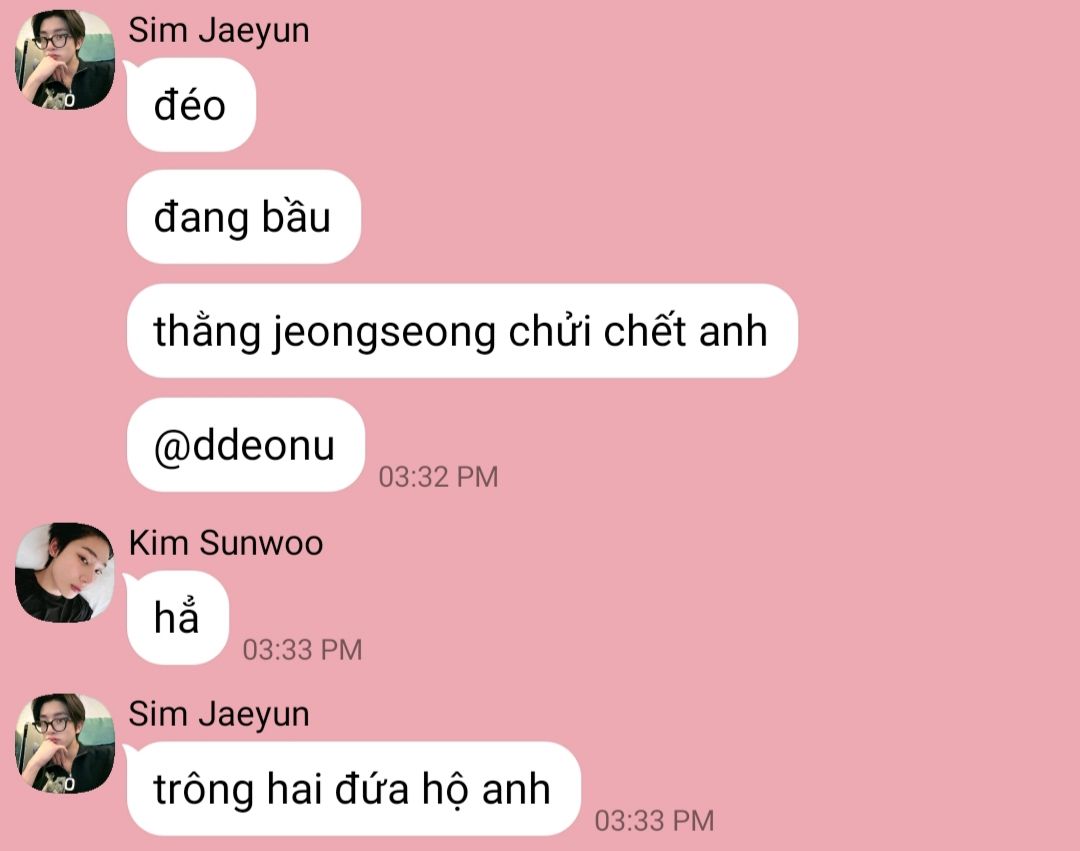Tap the 'thằng jeongseong chửi chết anh' message bubble
This screenshot has height=851, width=1080.
(x=462, y=330)
